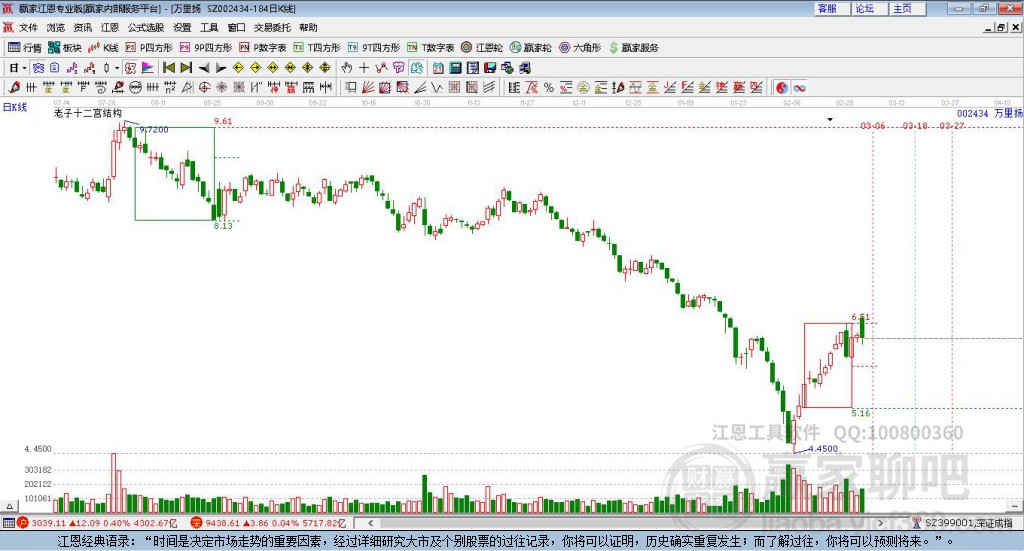The image size is (1024, 551).
Task: Click the 日K线 label on the chart
Action: click(15, 108)
